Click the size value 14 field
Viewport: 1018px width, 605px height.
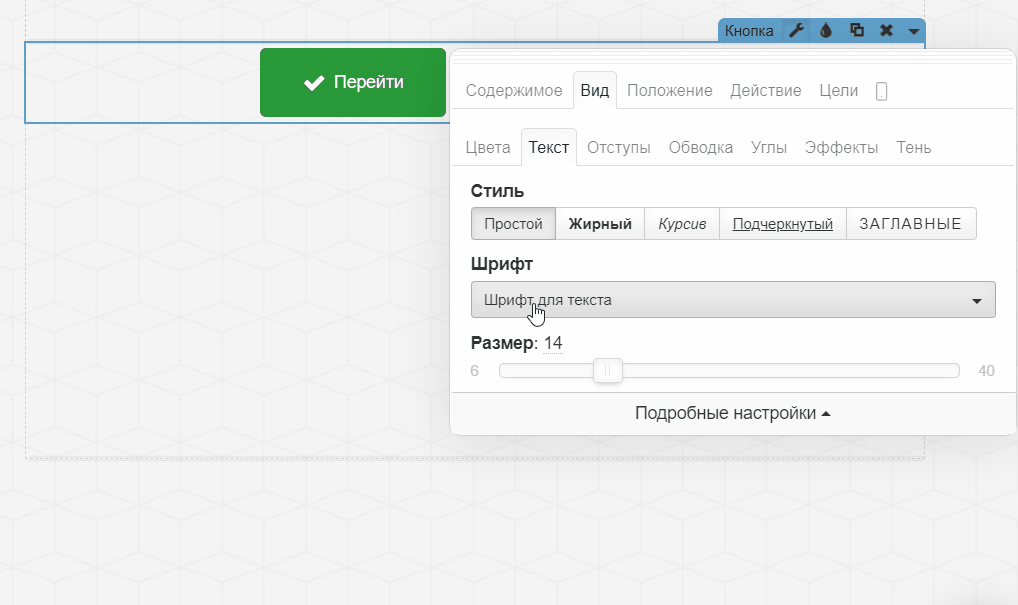pyautogui.click(x=553, y=343)
